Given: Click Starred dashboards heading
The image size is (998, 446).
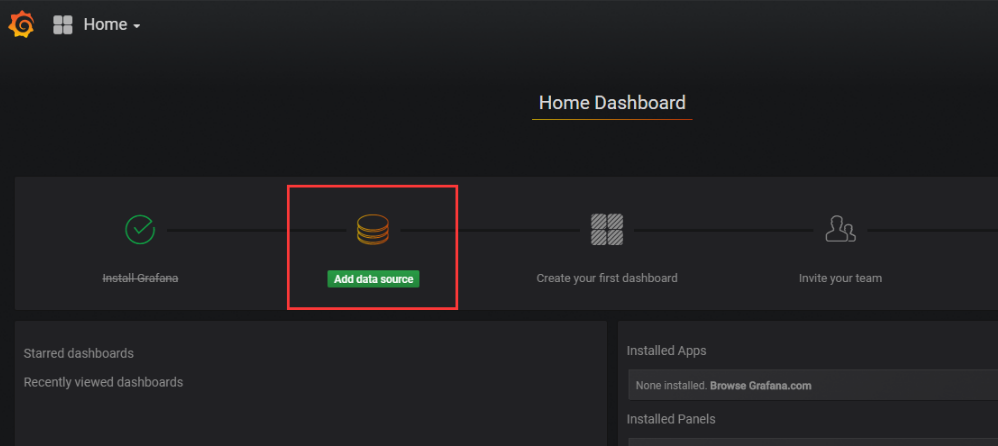Looking at the screenshot, I should pyautogui.click(x=78, y=353).
